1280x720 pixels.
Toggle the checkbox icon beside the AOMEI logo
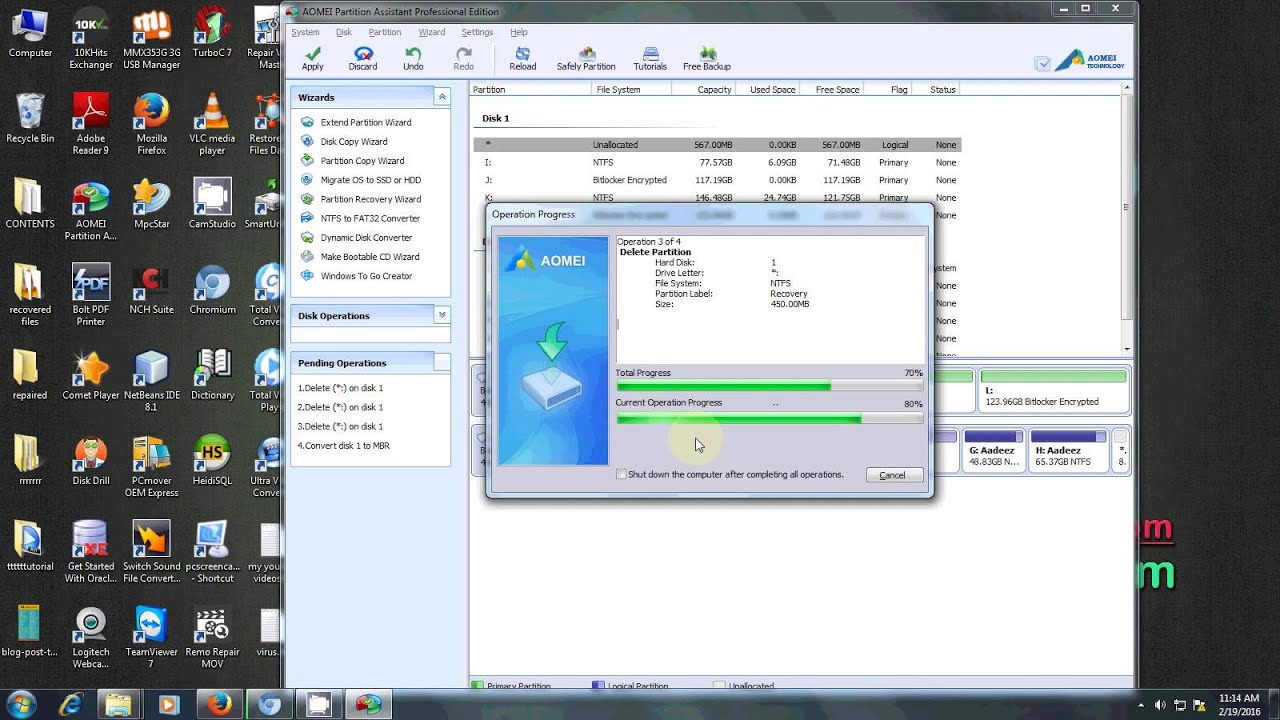tap(1043, 64)
